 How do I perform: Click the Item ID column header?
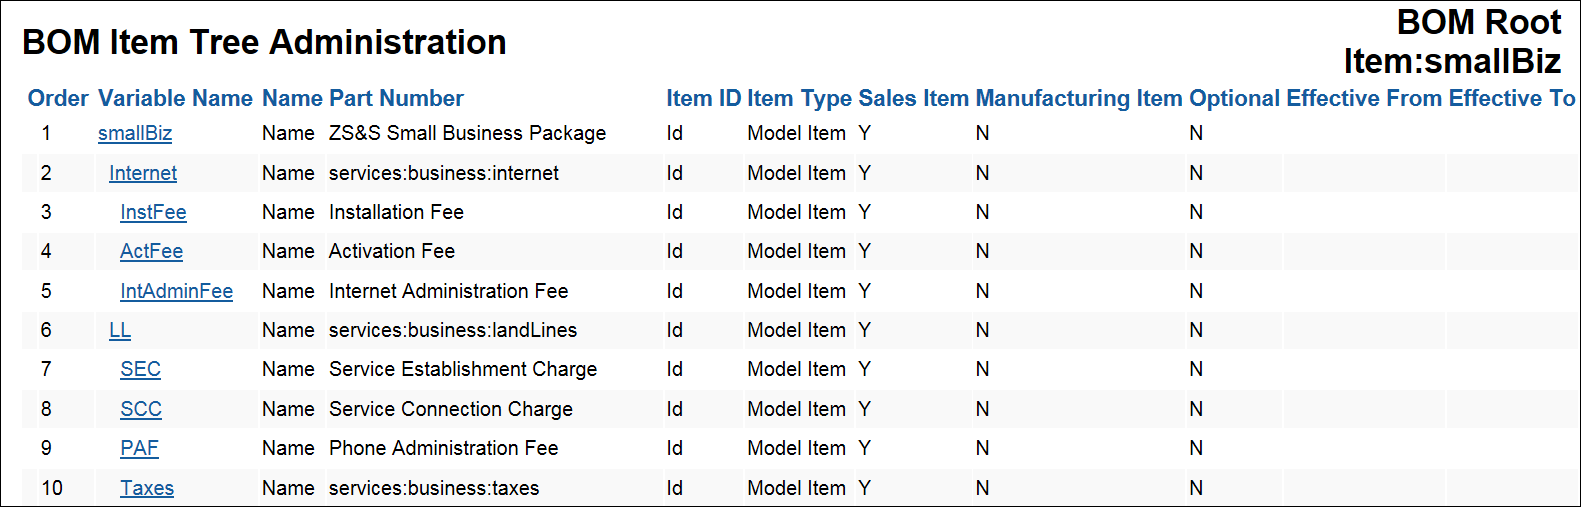click(x=704, y=98)
